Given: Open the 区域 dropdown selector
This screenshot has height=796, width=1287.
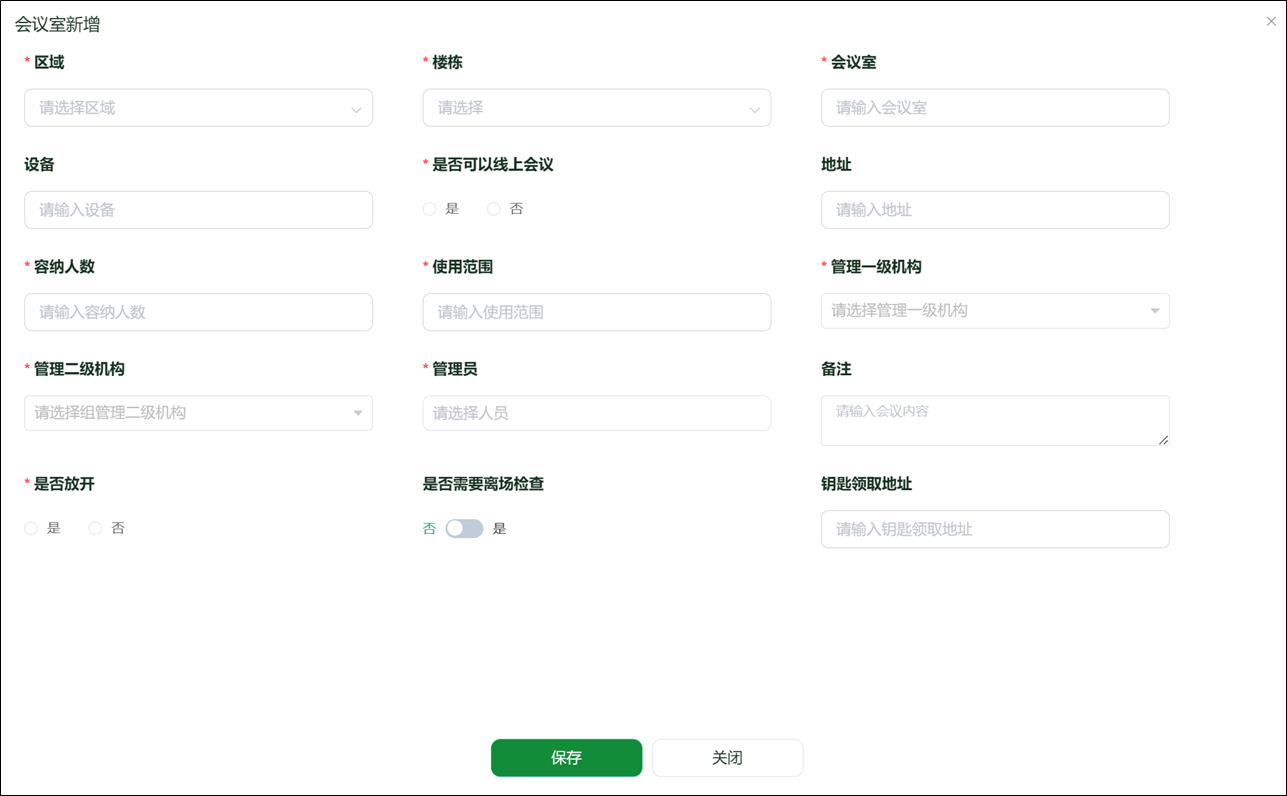Looking at the screenshot, I should [x=198, y=107].
